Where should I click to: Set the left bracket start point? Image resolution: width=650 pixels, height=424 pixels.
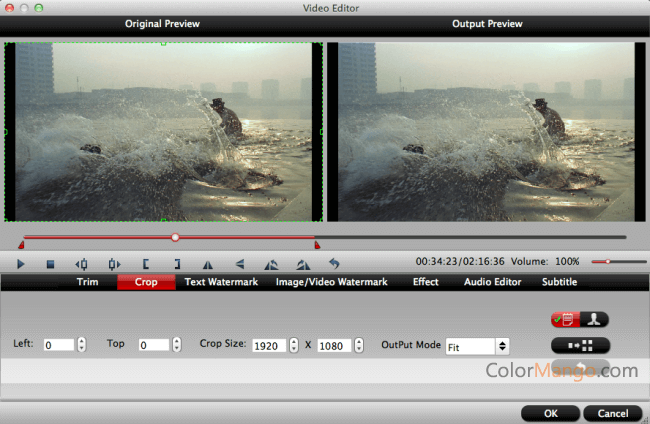146,264
